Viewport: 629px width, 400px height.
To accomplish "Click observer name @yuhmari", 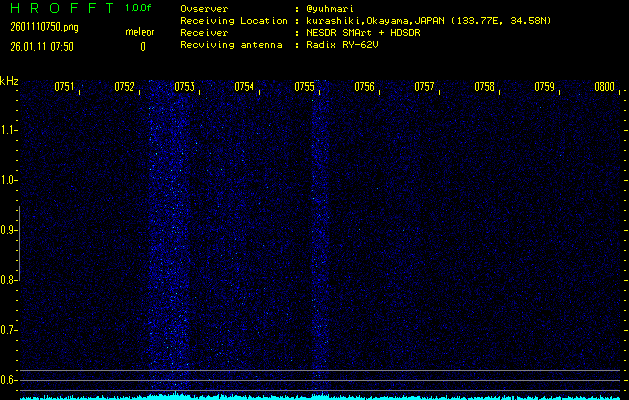I will pyautogui.click(x=329, y=8).
